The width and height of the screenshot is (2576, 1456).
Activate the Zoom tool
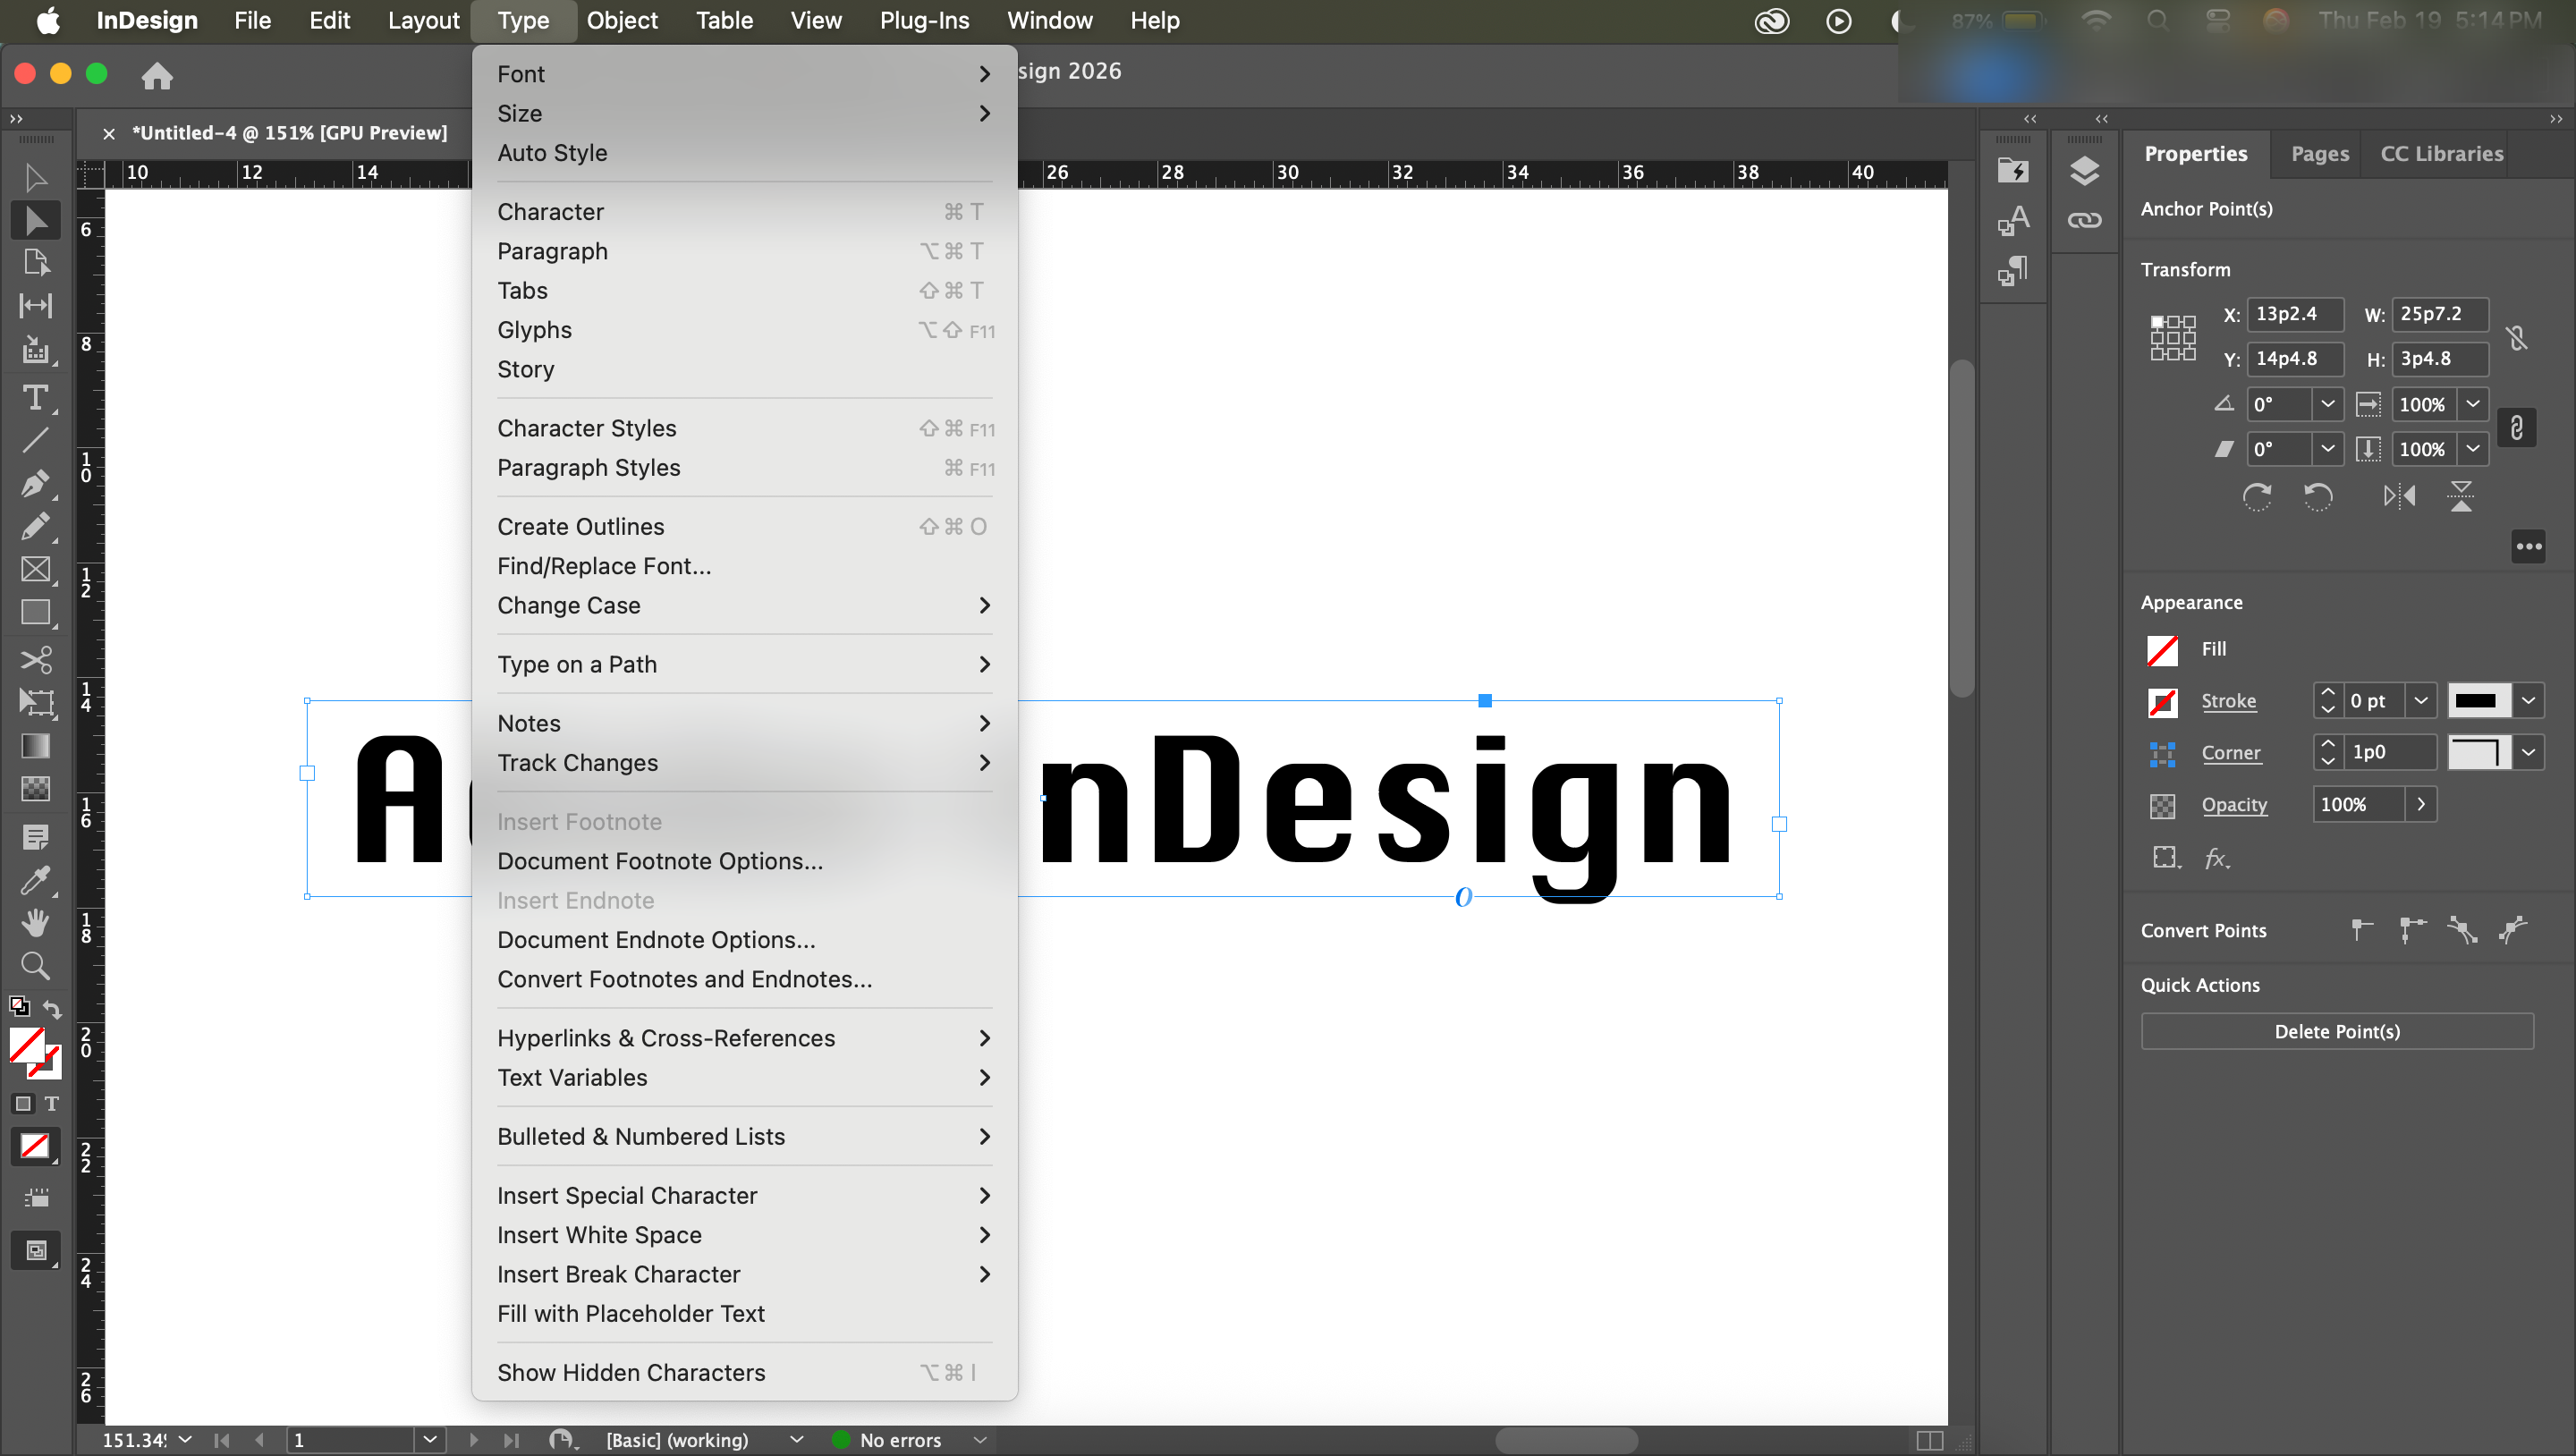pyautogui.click(x=35, y=966)
